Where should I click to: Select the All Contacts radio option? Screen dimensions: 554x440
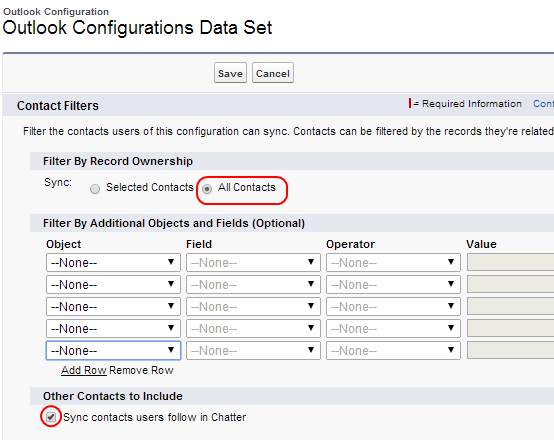pos(207,189)
